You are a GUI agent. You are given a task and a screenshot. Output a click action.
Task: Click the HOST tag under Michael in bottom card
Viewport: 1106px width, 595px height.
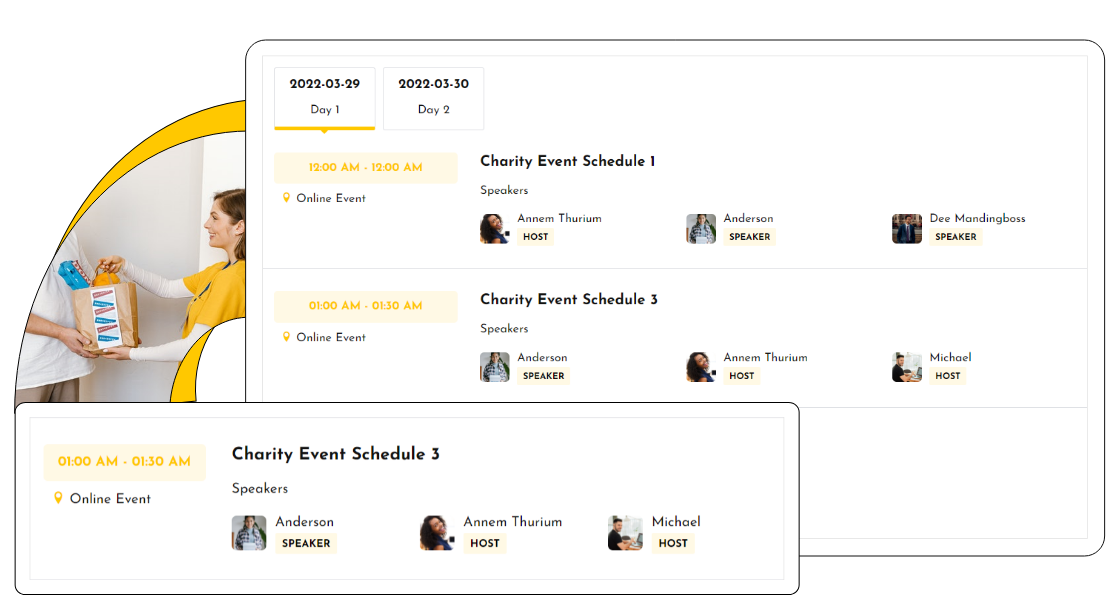tap(673, 543)
